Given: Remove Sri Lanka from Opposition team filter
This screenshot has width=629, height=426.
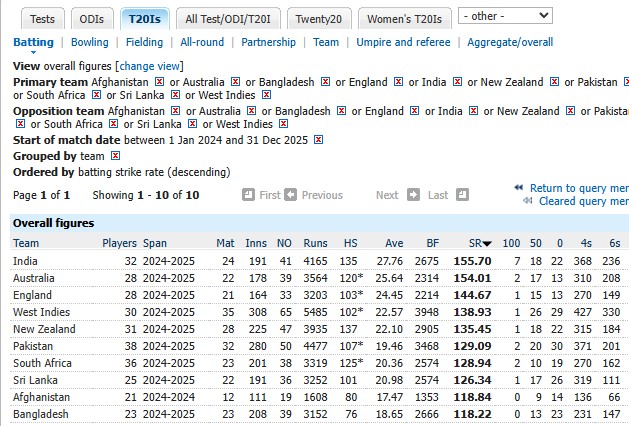Looking at the screenshot, I should coord(193,124).
